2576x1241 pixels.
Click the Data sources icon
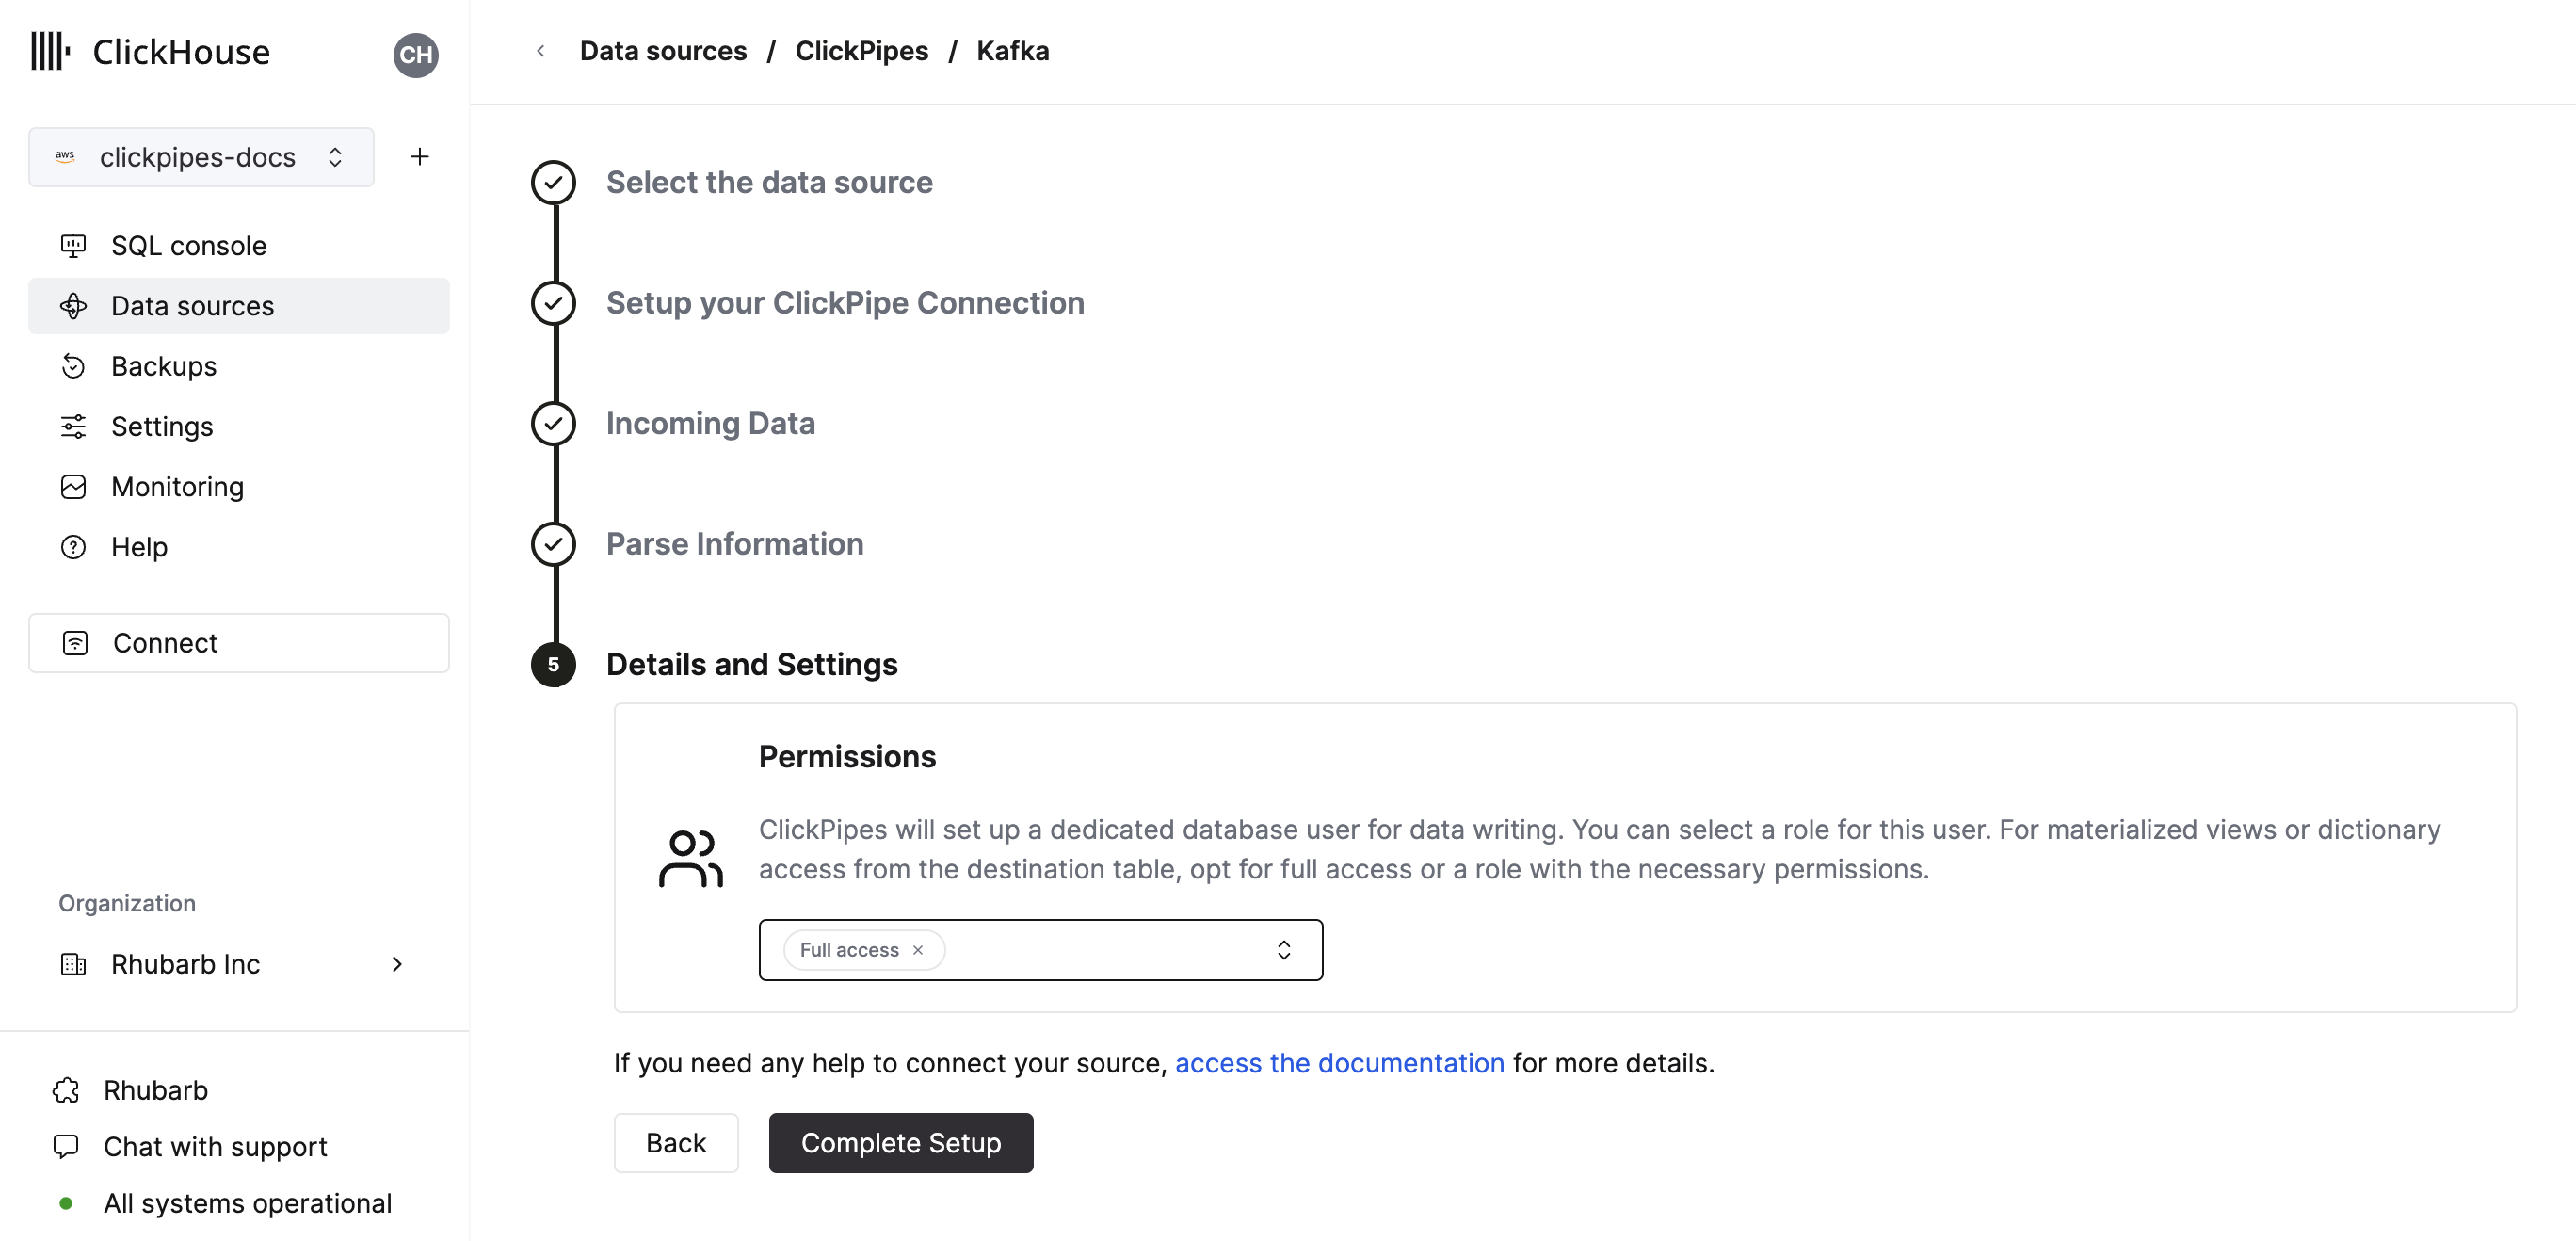(x=74, y=306)
